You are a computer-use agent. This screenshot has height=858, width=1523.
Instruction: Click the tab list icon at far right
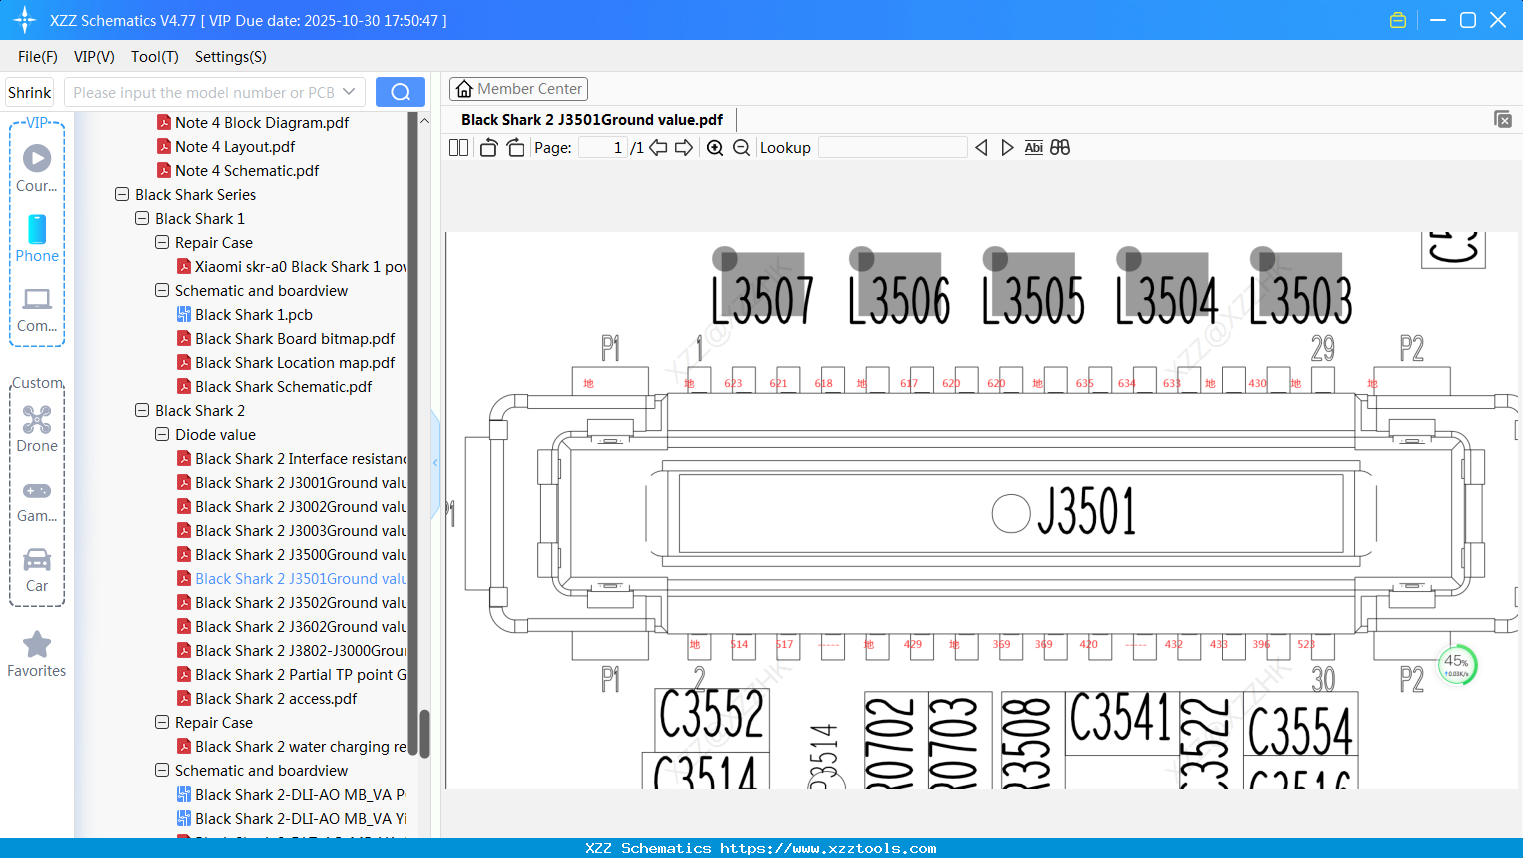[x=1502, y=119]
